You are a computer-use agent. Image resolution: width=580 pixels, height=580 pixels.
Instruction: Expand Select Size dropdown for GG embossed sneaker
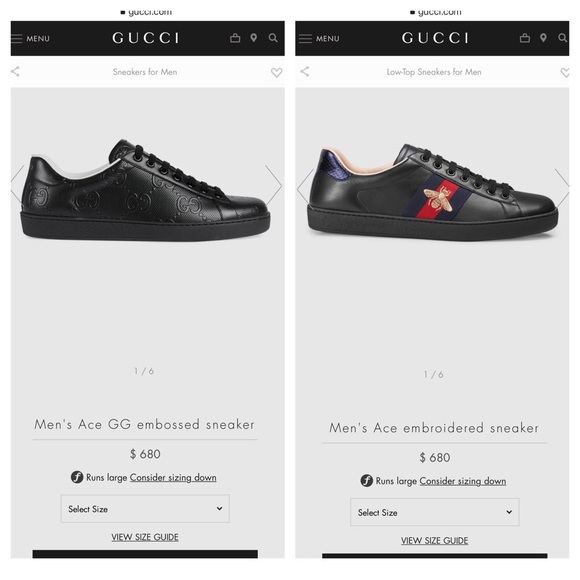tap(145, 509)
